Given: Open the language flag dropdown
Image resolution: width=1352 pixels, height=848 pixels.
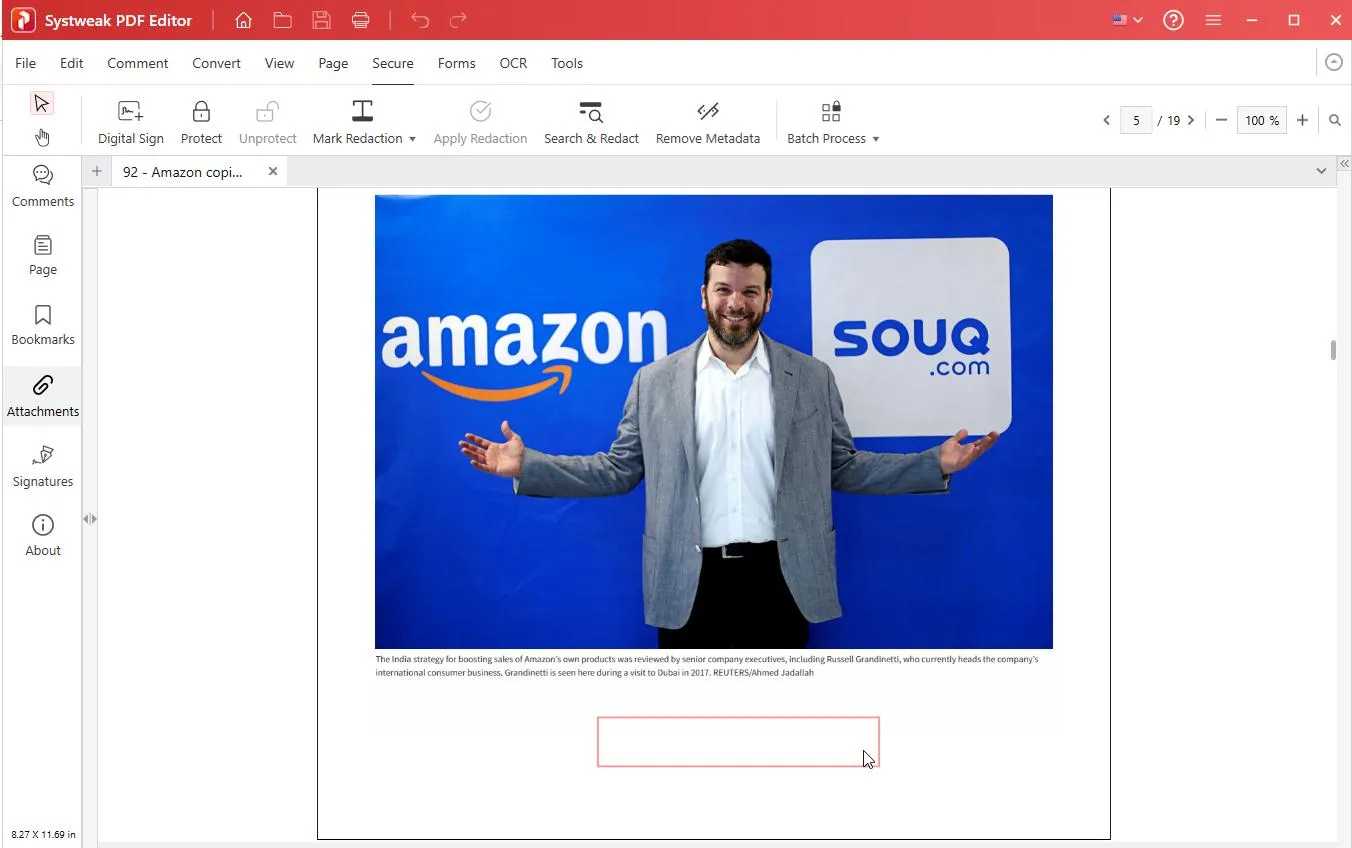Looking at the screenshot, I should [x=1127, y=20].
